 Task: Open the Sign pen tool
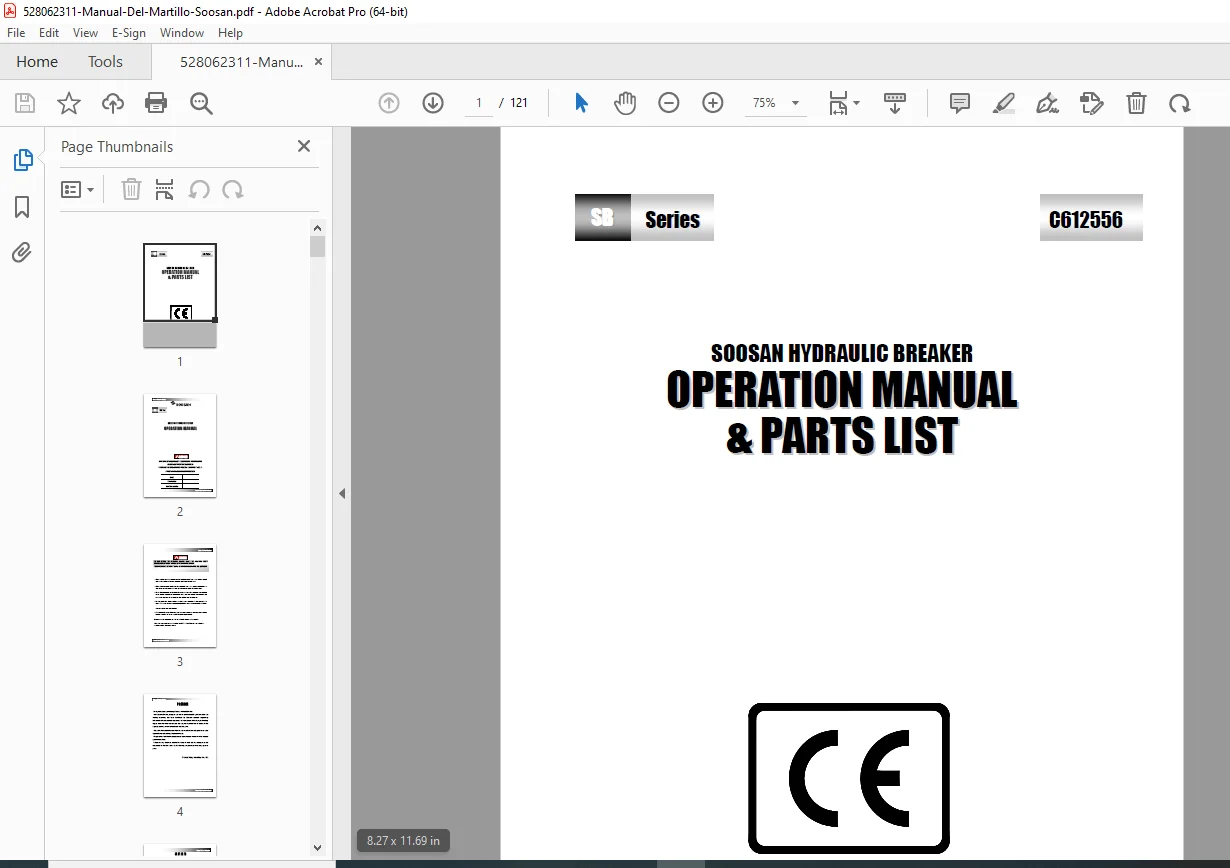1047,103
